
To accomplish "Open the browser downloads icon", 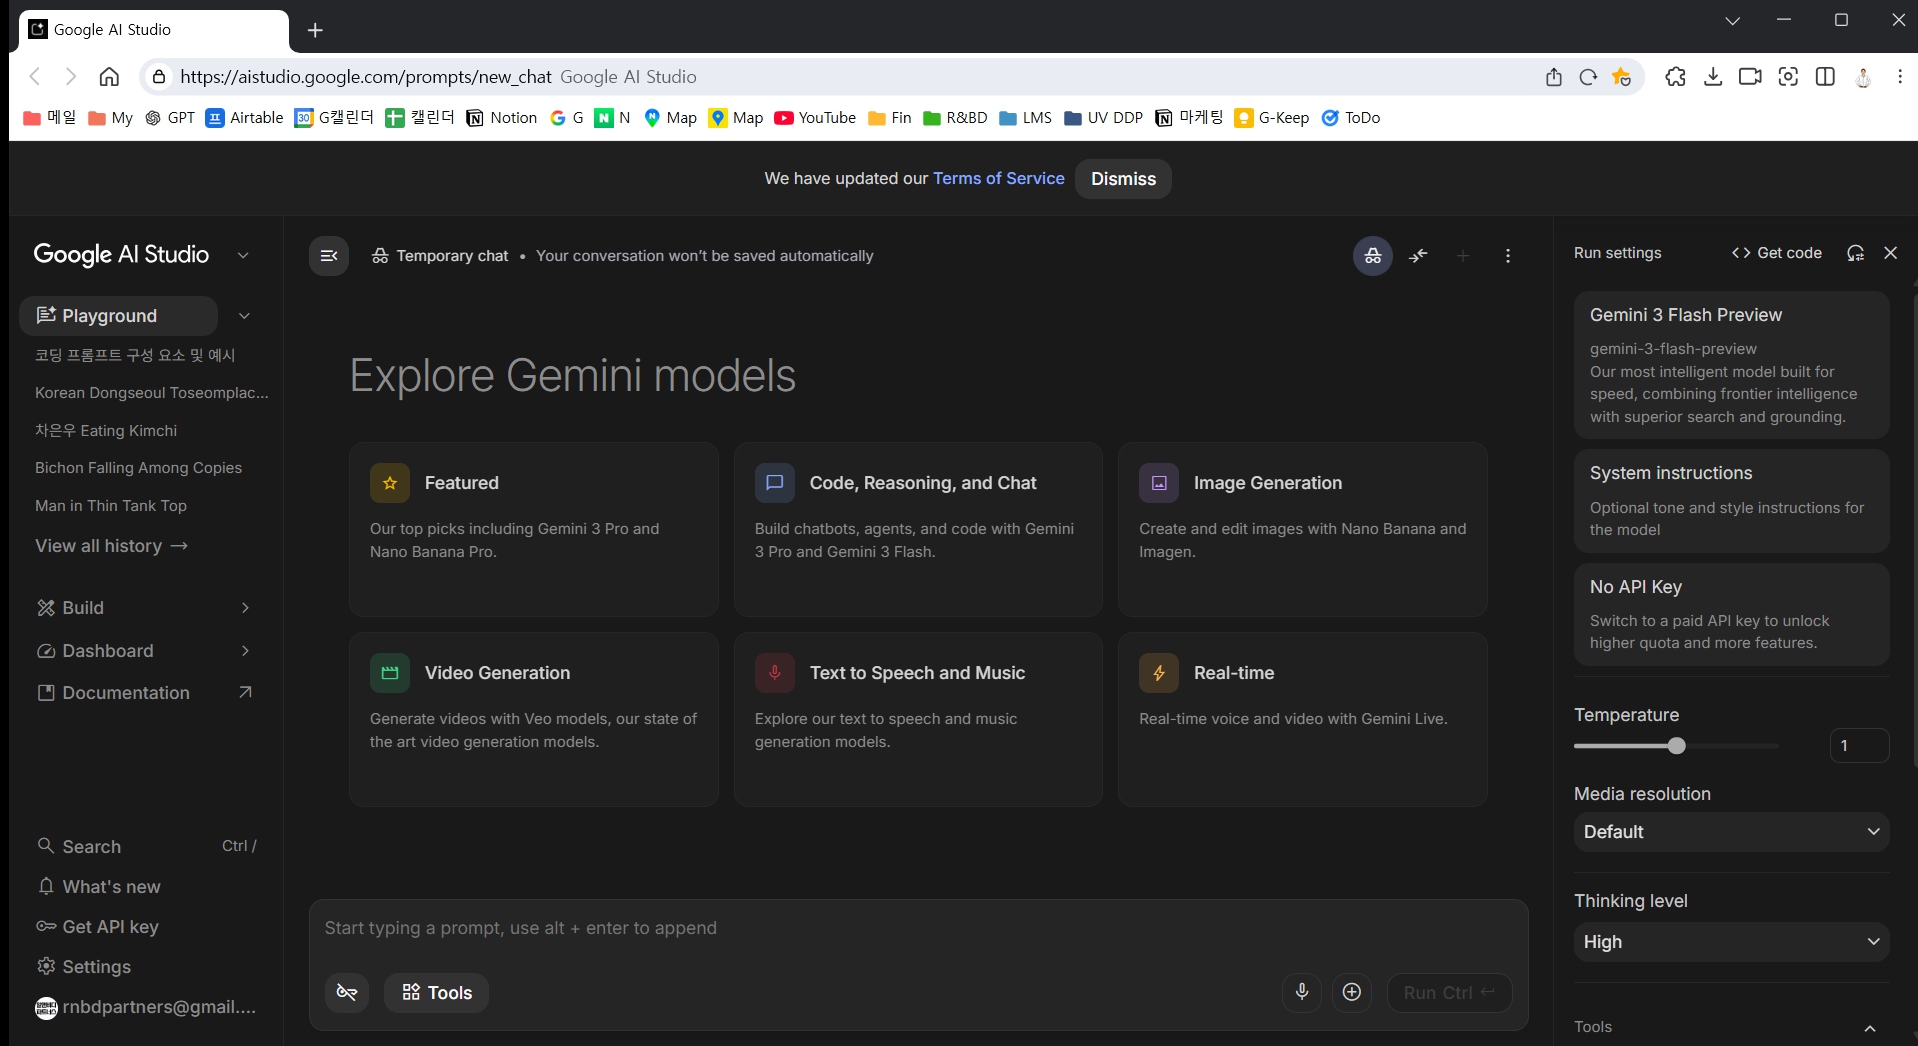I will tap(1713, 77).
